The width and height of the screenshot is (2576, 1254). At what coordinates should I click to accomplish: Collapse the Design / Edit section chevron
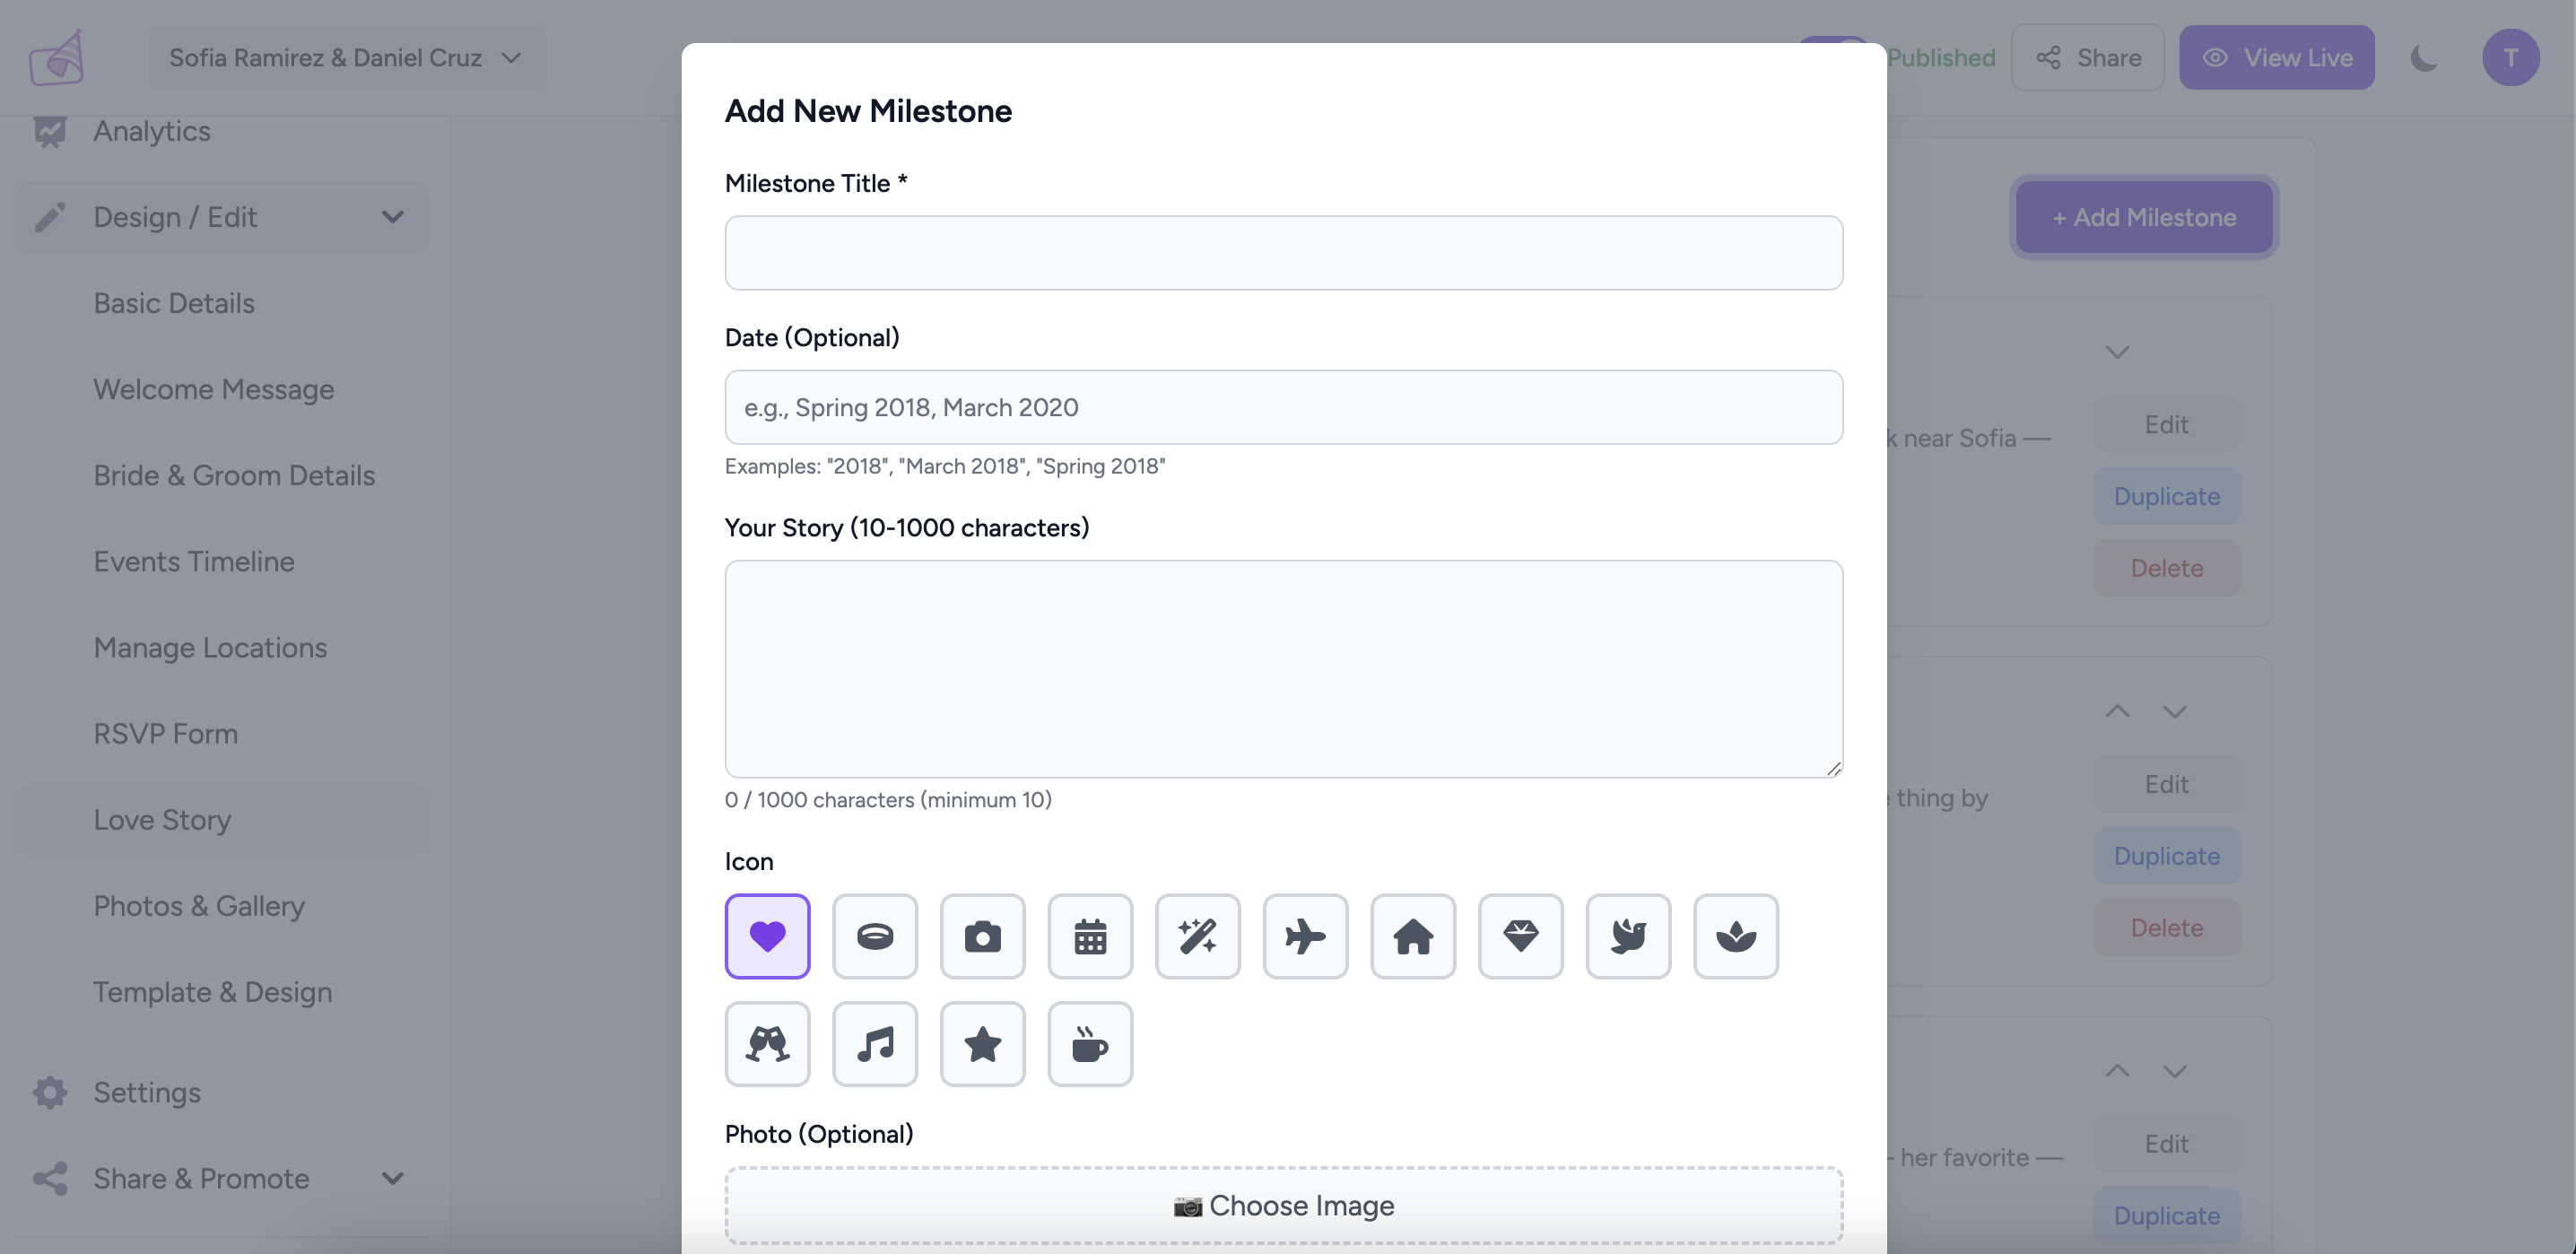[x=392, y=217]
